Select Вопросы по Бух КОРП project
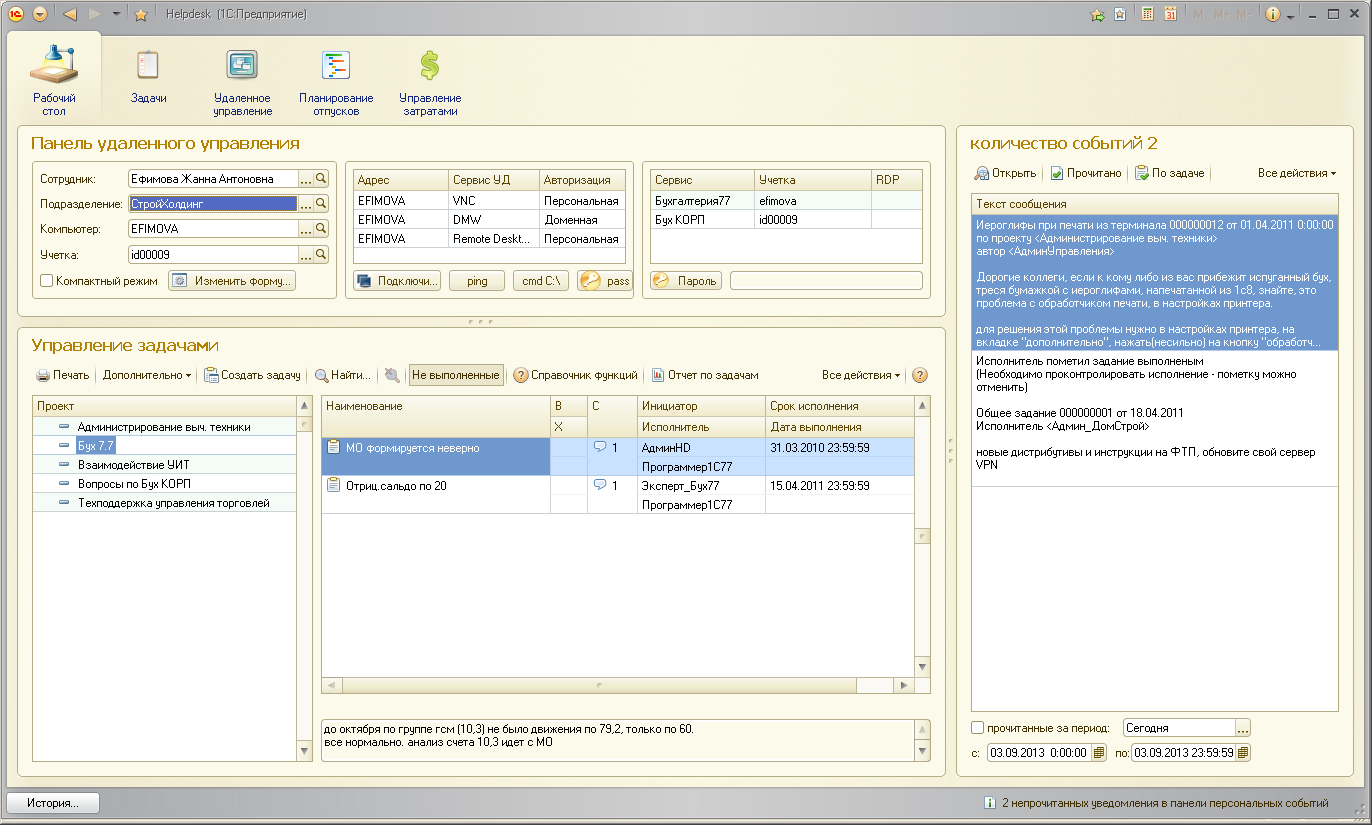 point(134,484)
